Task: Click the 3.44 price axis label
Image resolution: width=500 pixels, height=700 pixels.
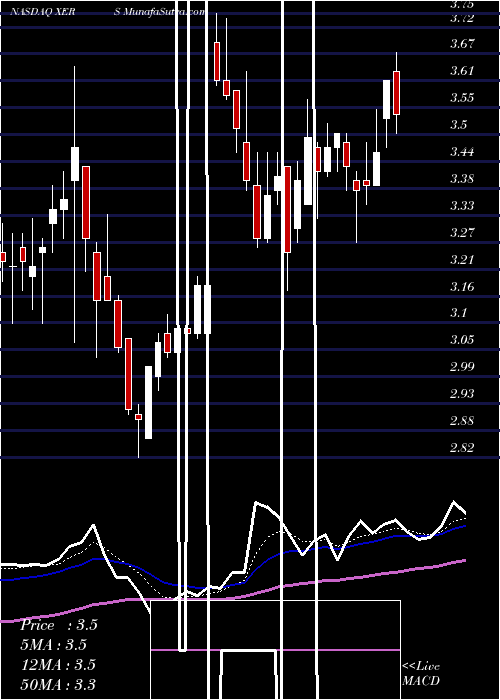Action: [462, 151]
